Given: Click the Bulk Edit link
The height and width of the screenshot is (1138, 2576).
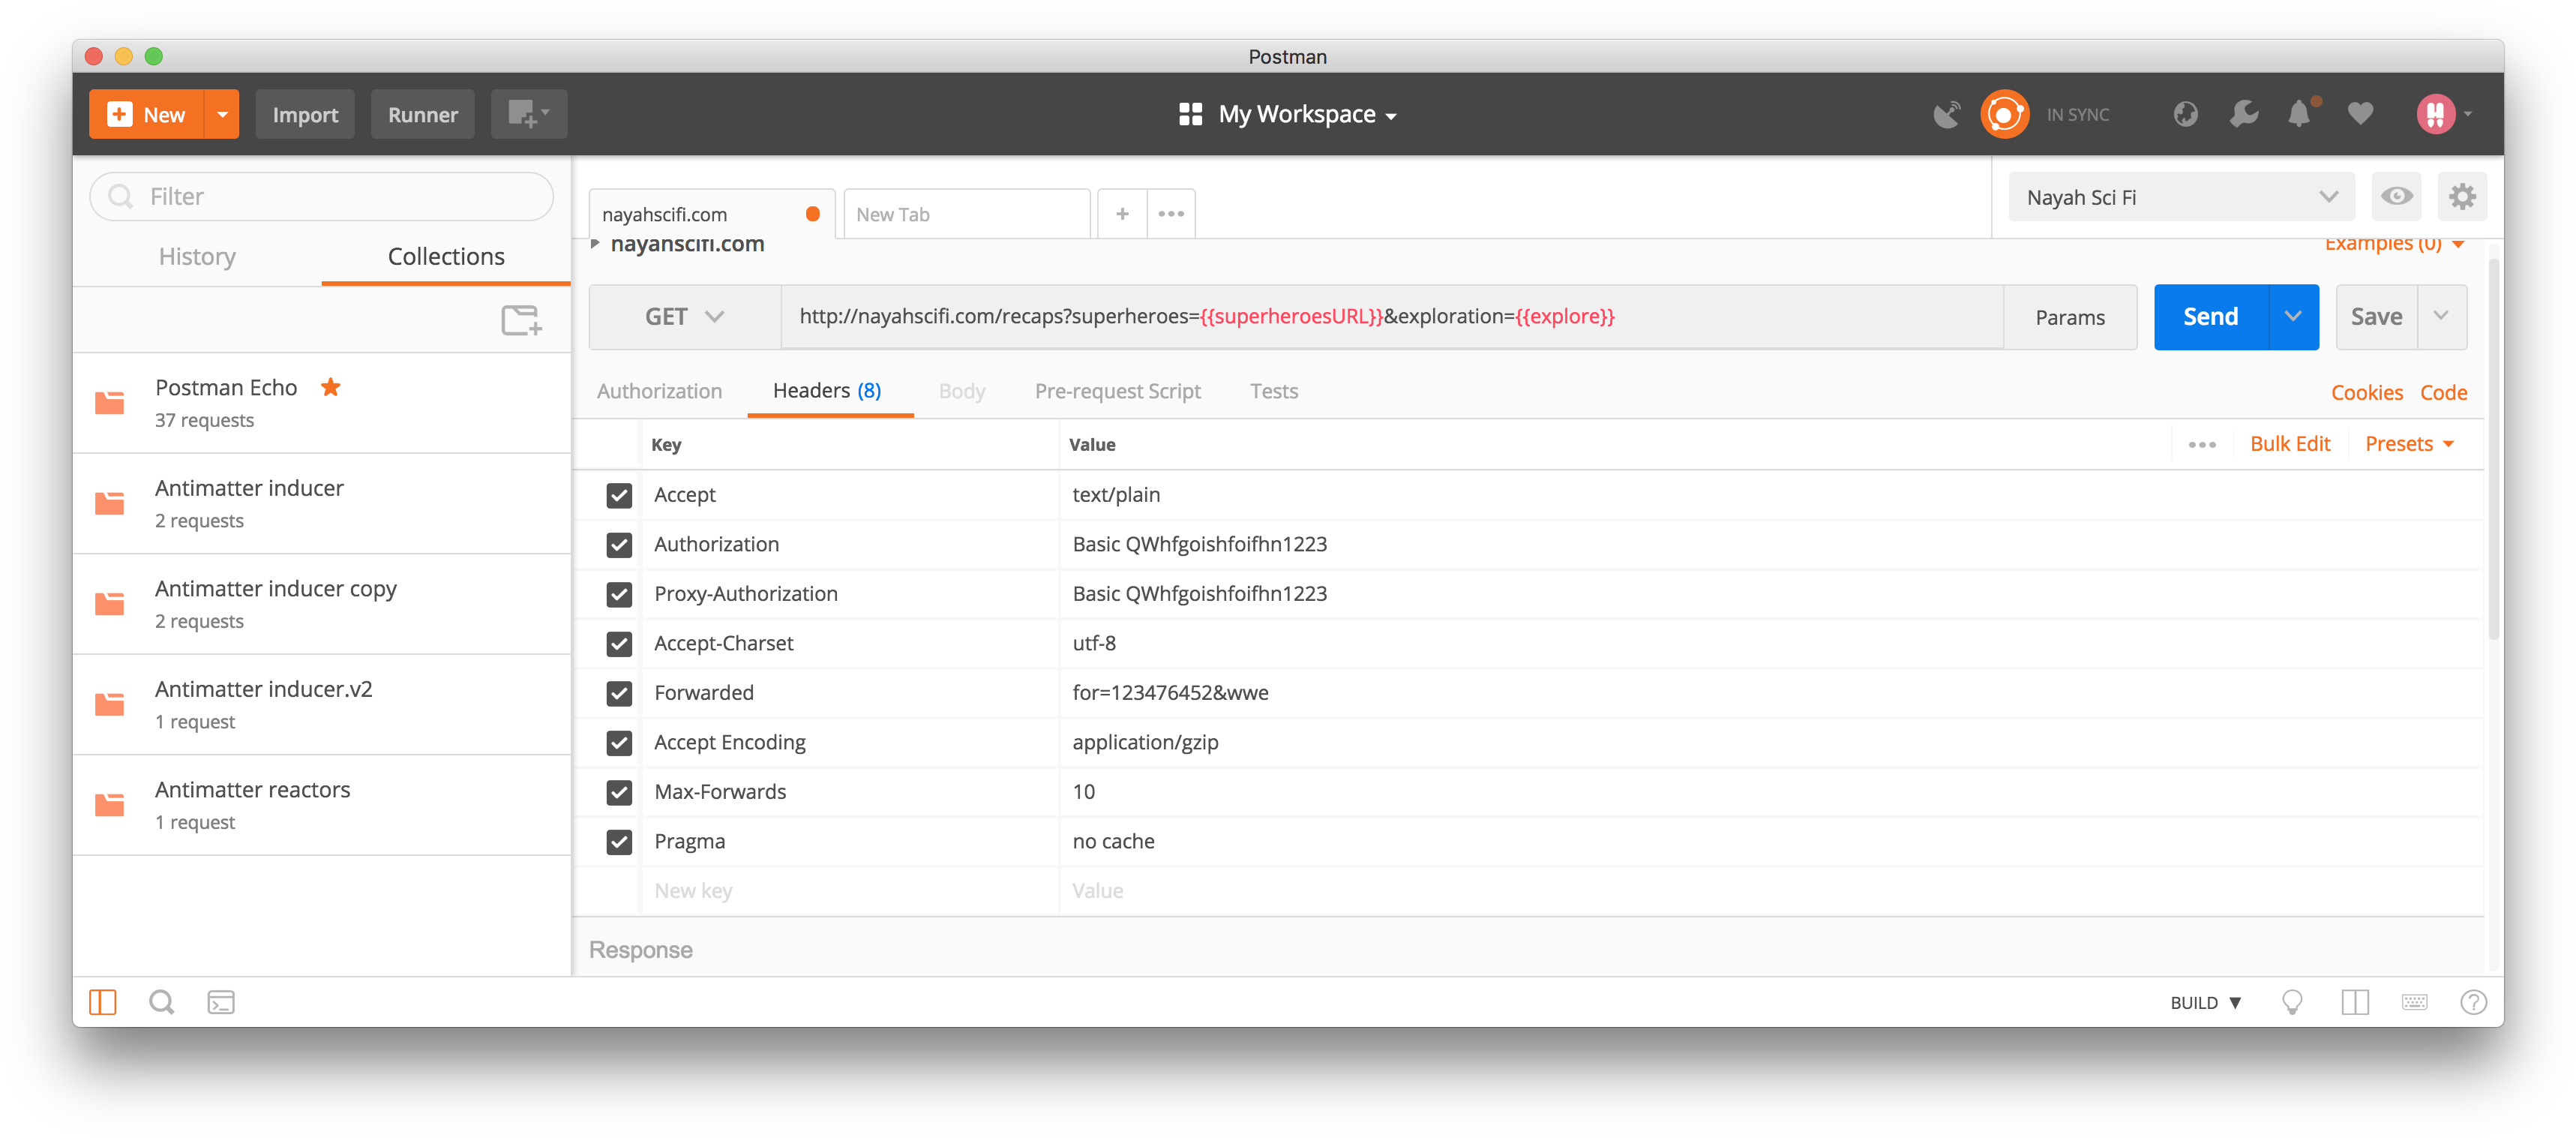Looking at the screenshot, I should pyautogui.click(x=2289, y=444).
